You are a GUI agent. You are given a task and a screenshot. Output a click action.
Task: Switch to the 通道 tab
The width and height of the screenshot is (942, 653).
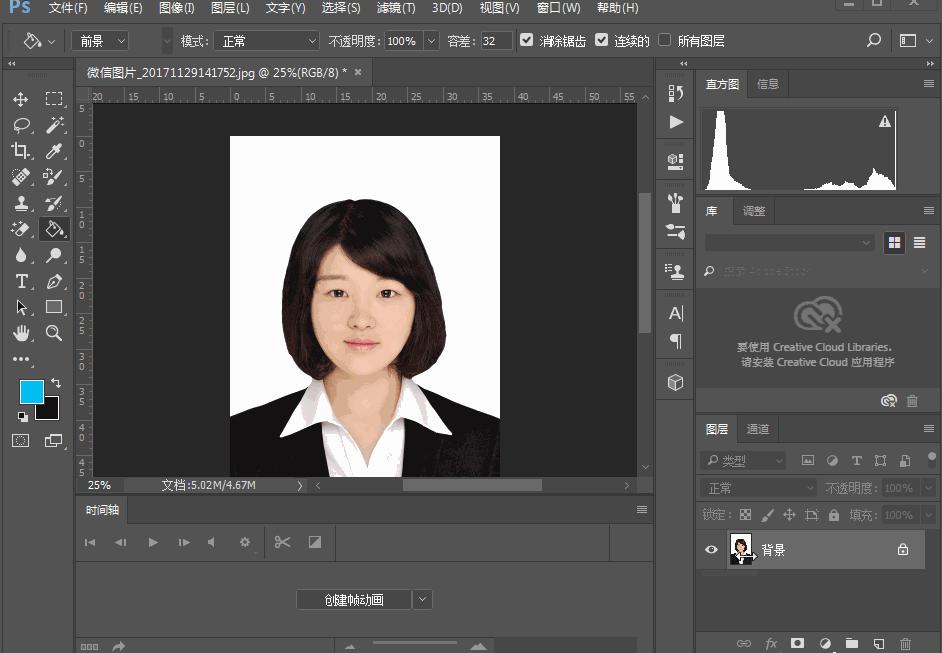click(x=757, y=428)
